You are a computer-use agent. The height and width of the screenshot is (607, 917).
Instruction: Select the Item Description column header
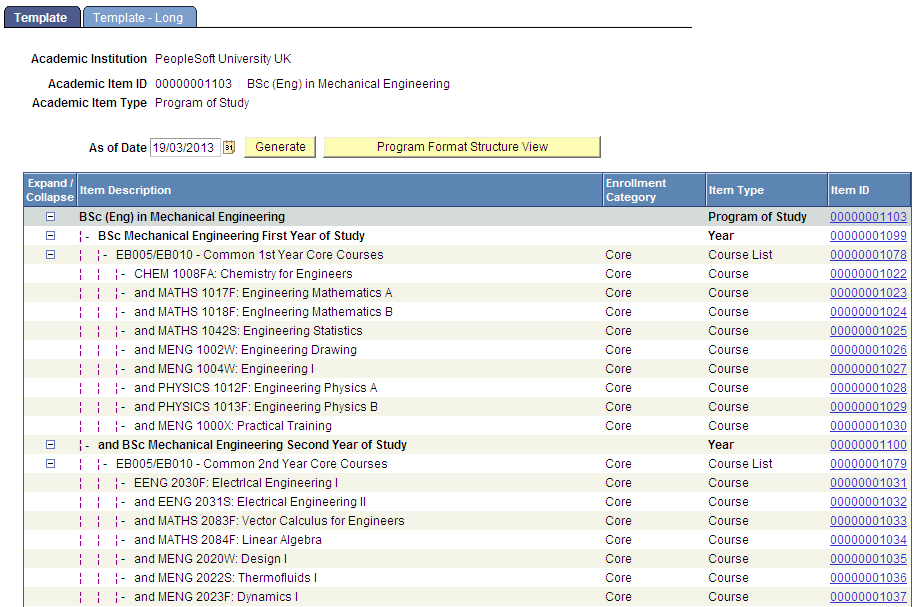340,190
